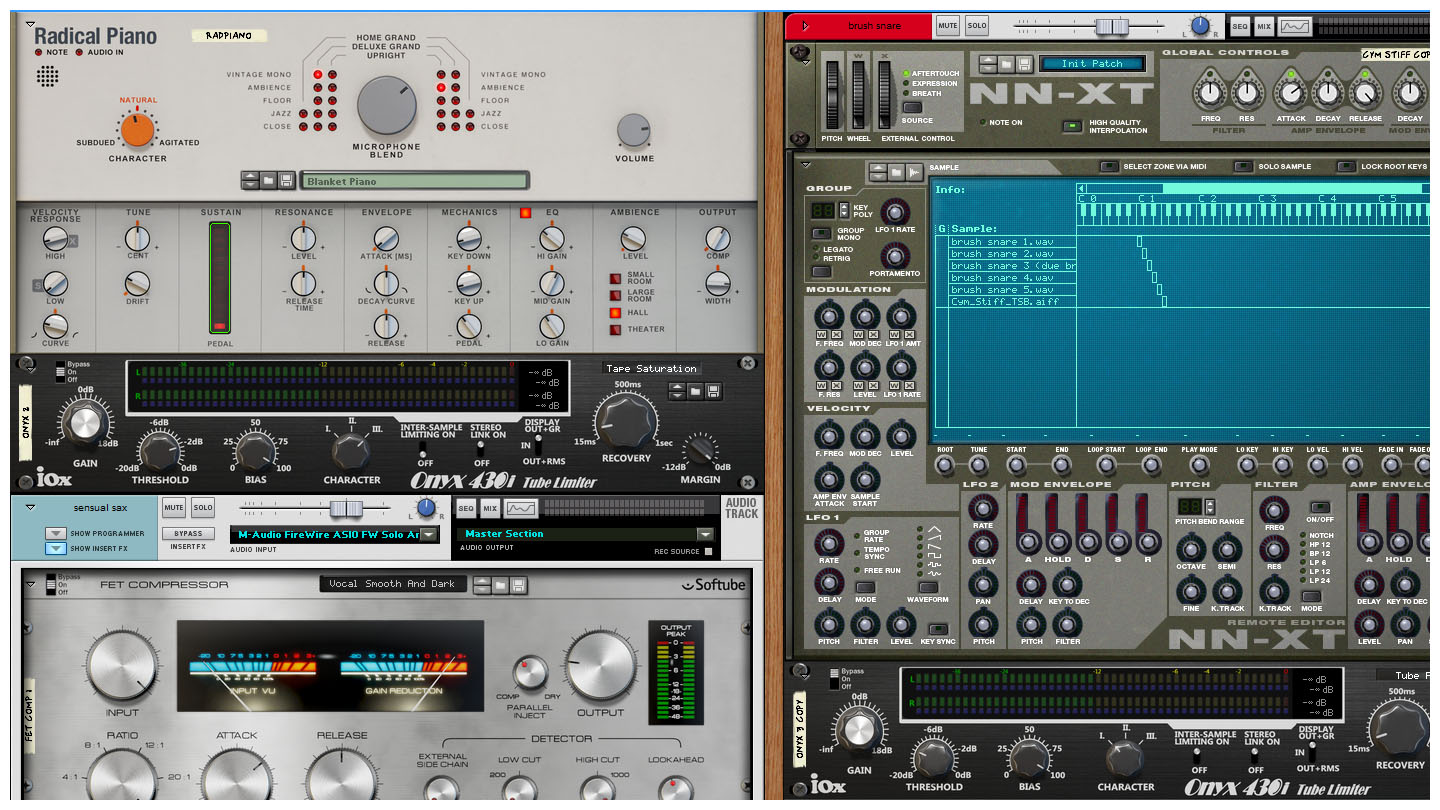The image size is (1440, 810).
Task: Bypass insert FX on sensual sax
Action: click(188, 534)
